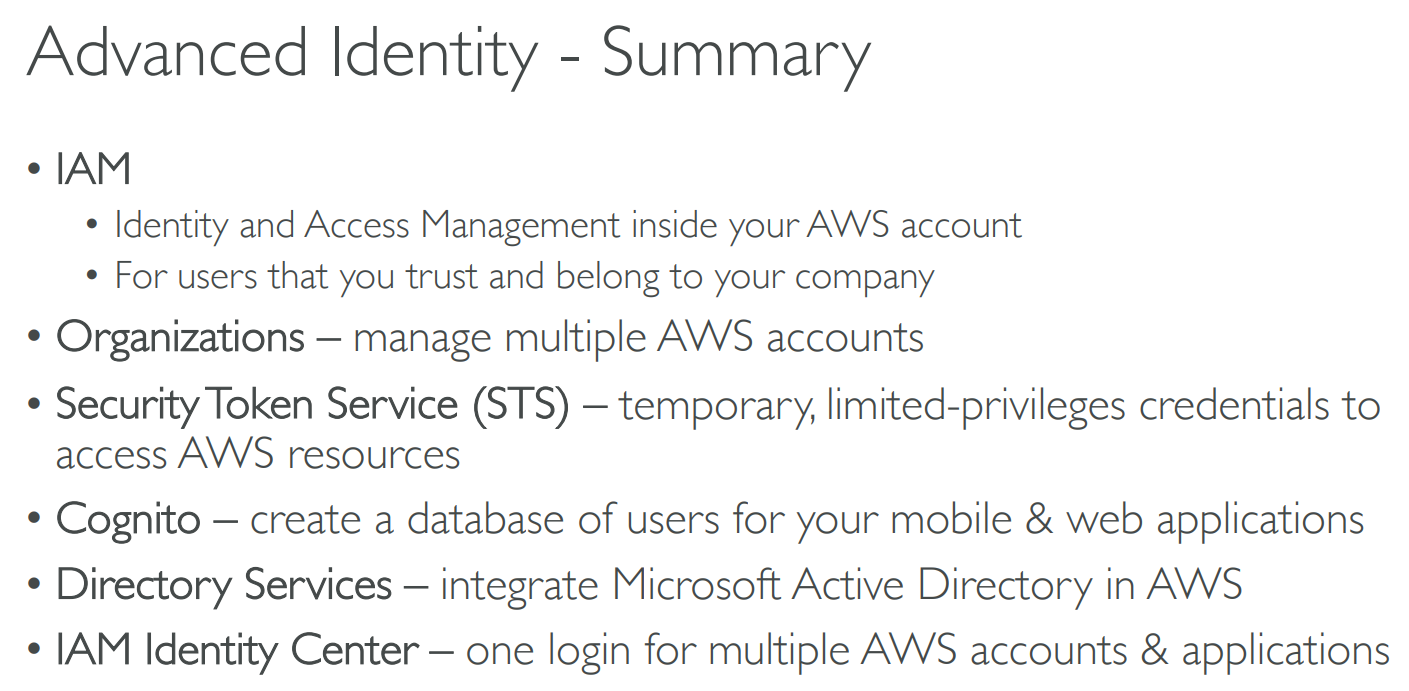The height and width of the screenshot is (691, 1409).
Task: Select the "Security Token Service (STS)" term
Action: [x=312, y=405]
